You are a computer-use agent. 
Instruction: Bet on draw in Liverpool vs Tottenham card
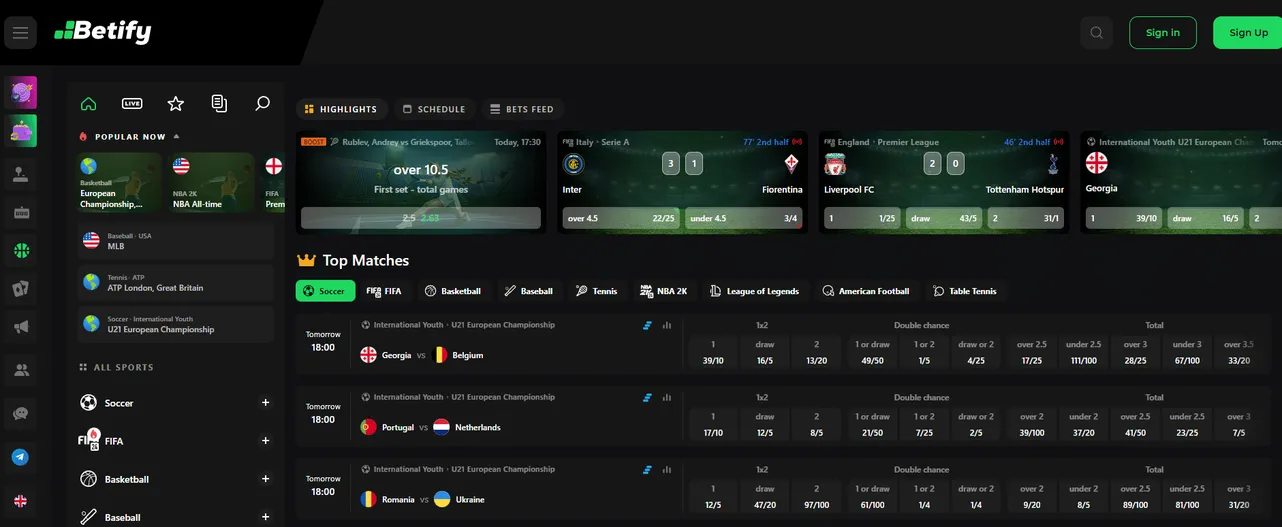[x=943, y=218]
